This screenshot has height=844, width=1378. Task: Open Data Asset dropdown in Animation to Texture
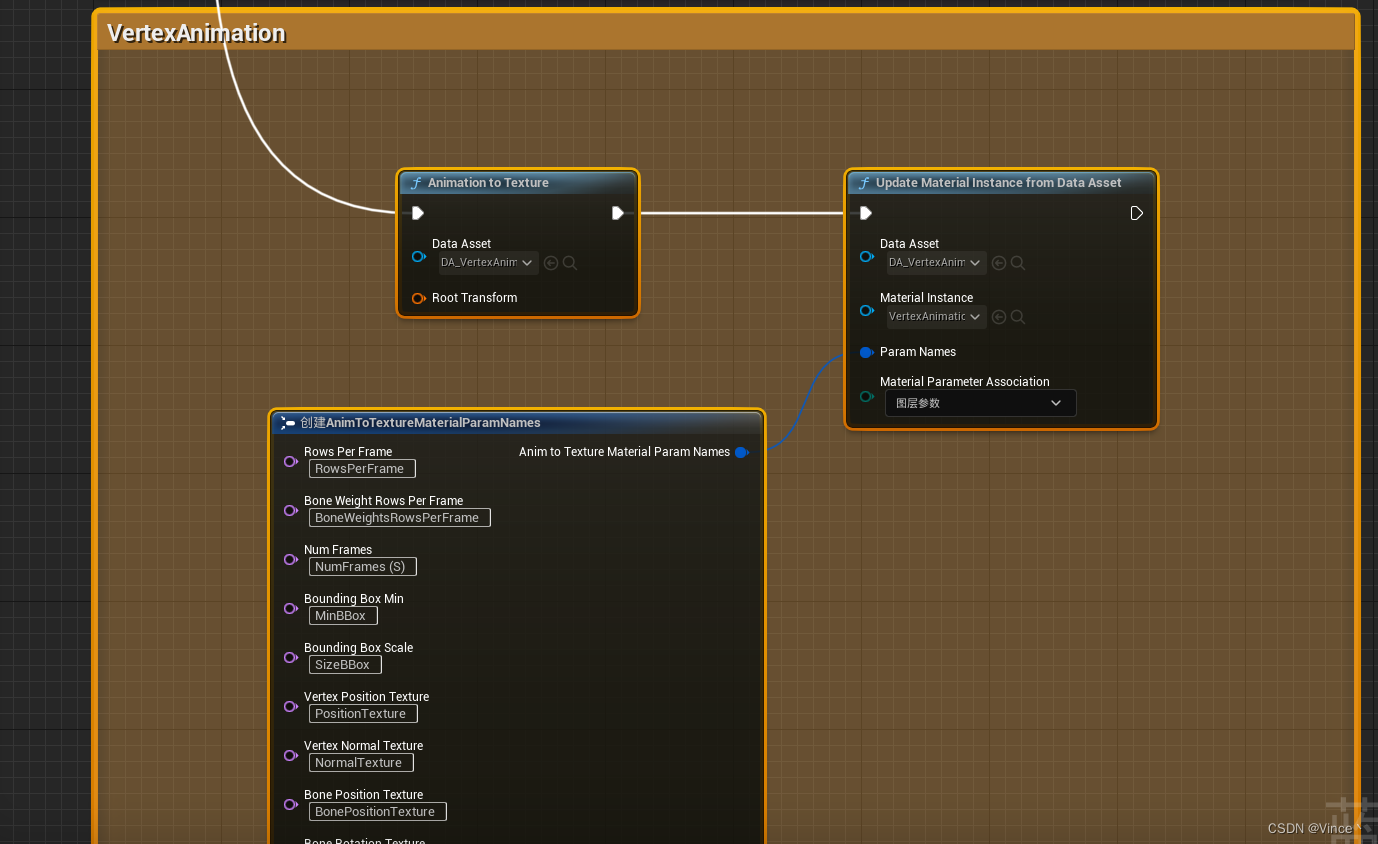(489, 263)
